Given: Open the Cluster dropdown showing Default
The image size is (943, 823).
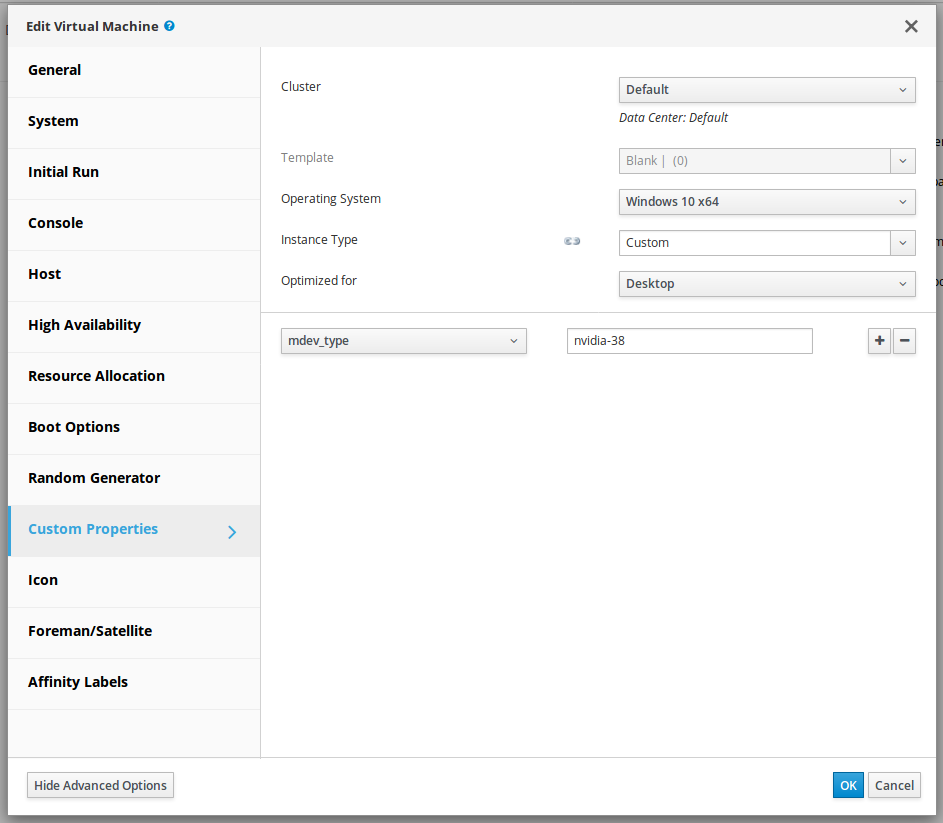Looking at the screenshot, I should click(767, 90).
